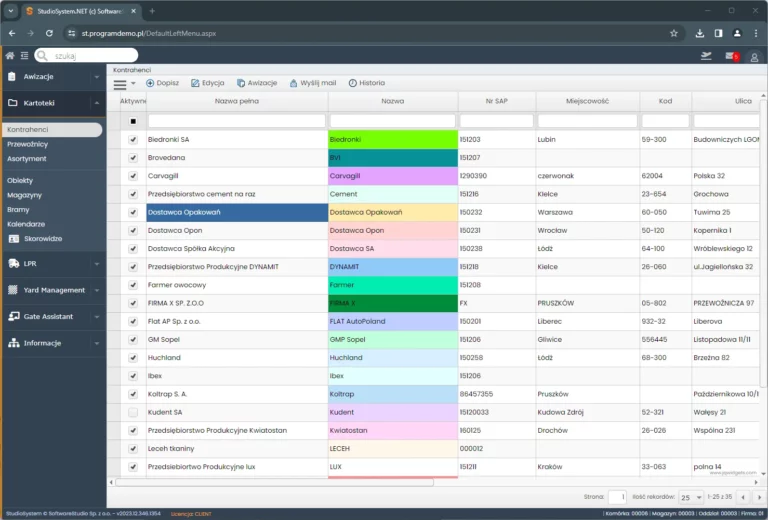The height and width of the screenshot is (520, 768).
Task: Toggle the Aktywne checkbox for Ibex
Action: pos(133,376)
